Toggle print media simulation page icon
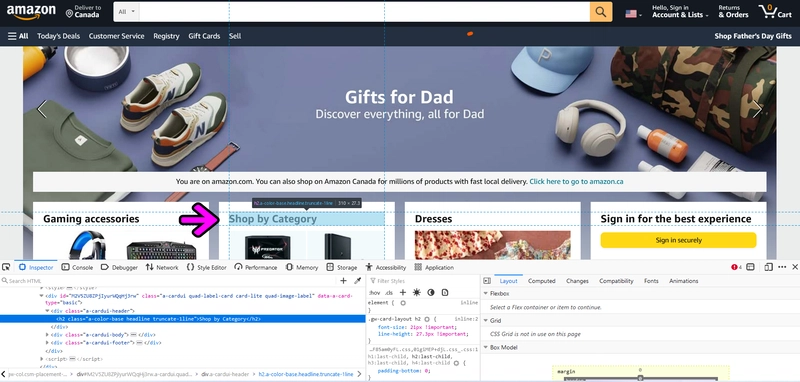Image resolution: width=800 pixels, height=382 pixels. [445, 292]
